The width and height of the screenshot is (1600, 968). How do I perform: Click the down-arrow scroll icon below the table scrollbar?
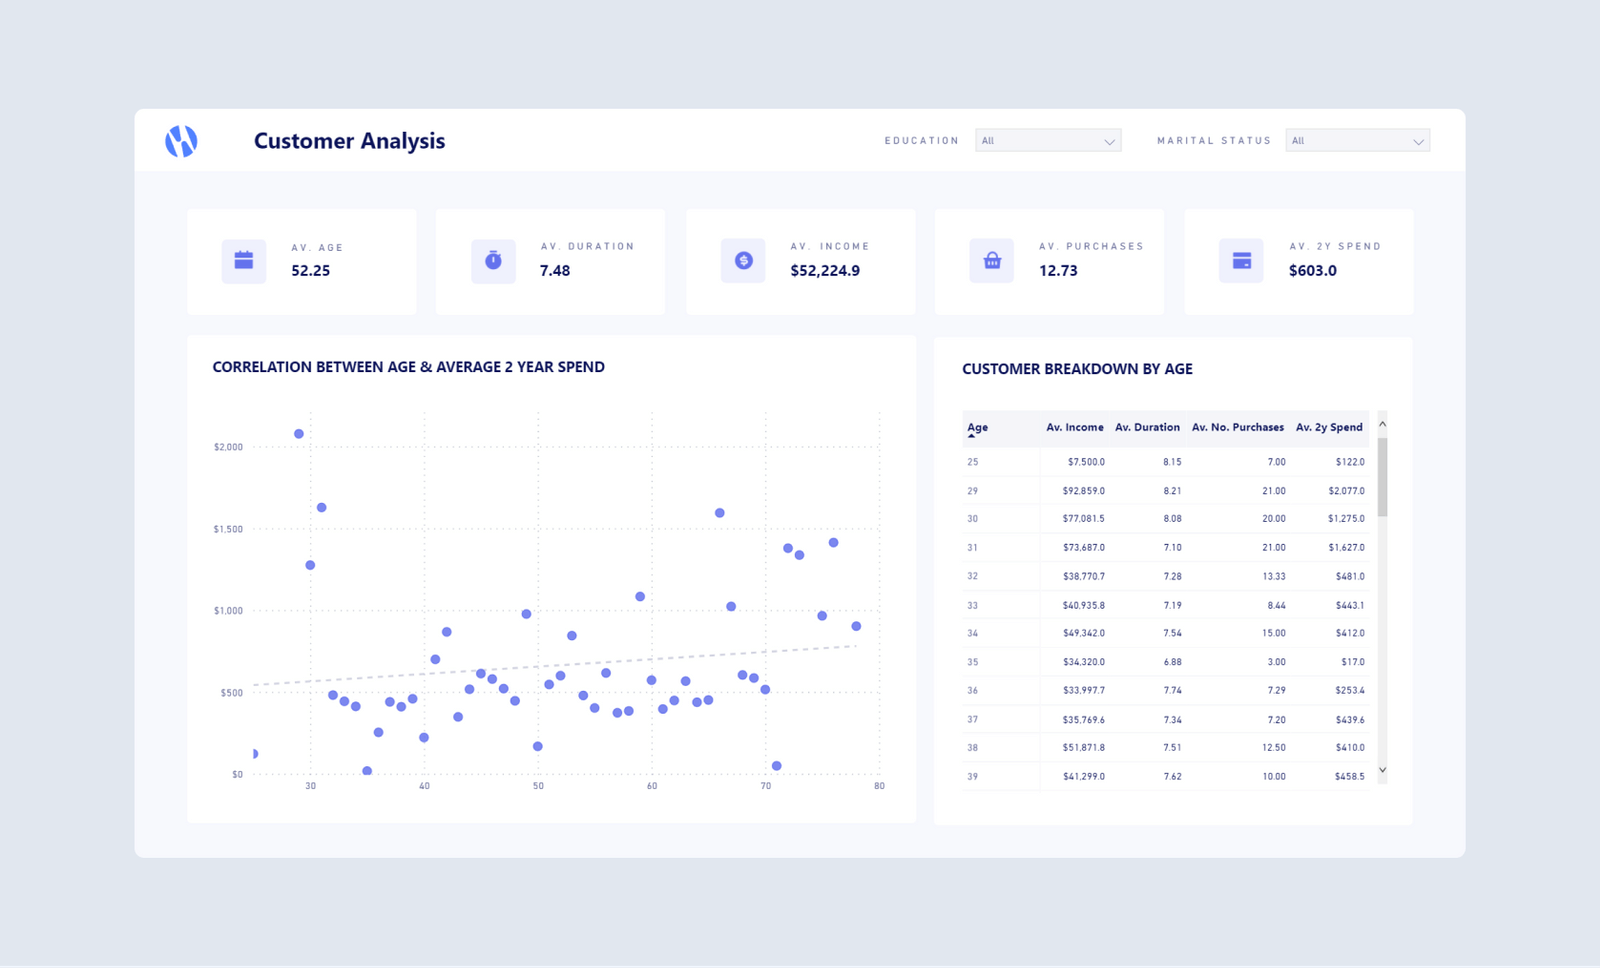1382,770
